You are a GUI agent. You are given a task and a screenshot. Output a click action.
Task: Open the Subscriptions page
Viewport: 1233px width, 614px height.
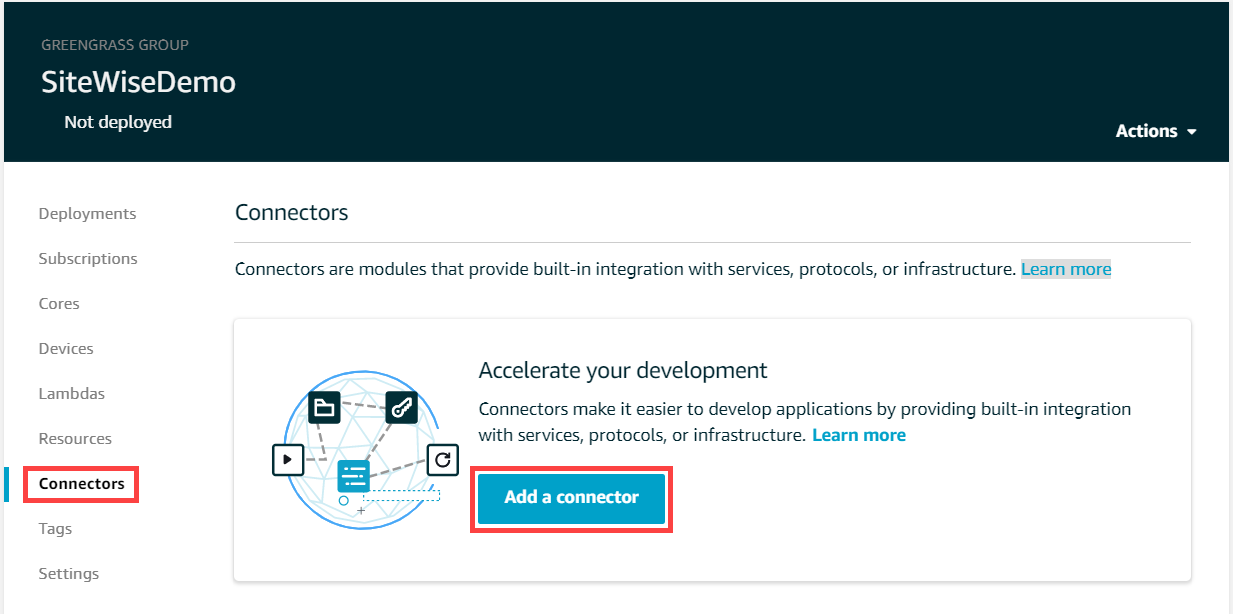[x=88, y=259]
